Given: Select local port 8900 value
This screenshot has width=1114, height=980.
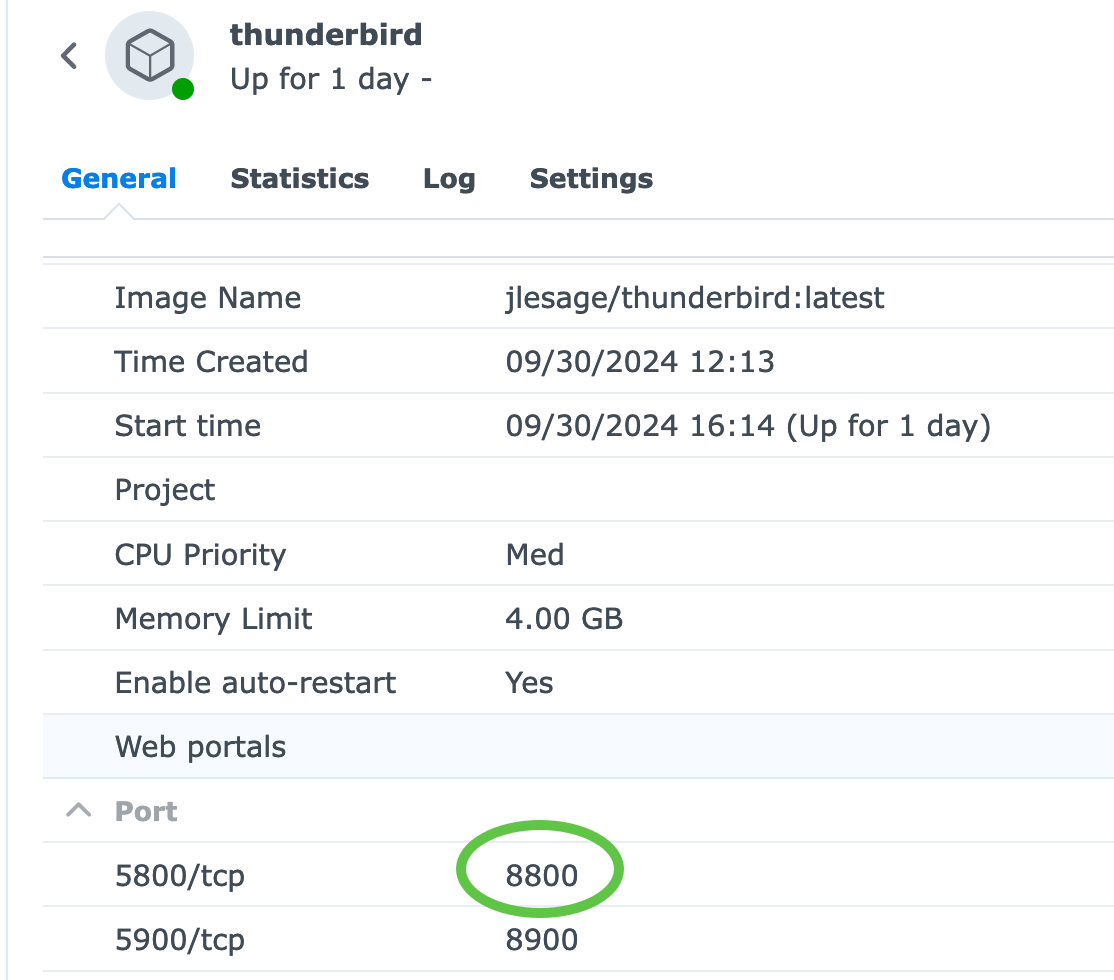Looking at the screenshot, I should click(x=542, y=939).
